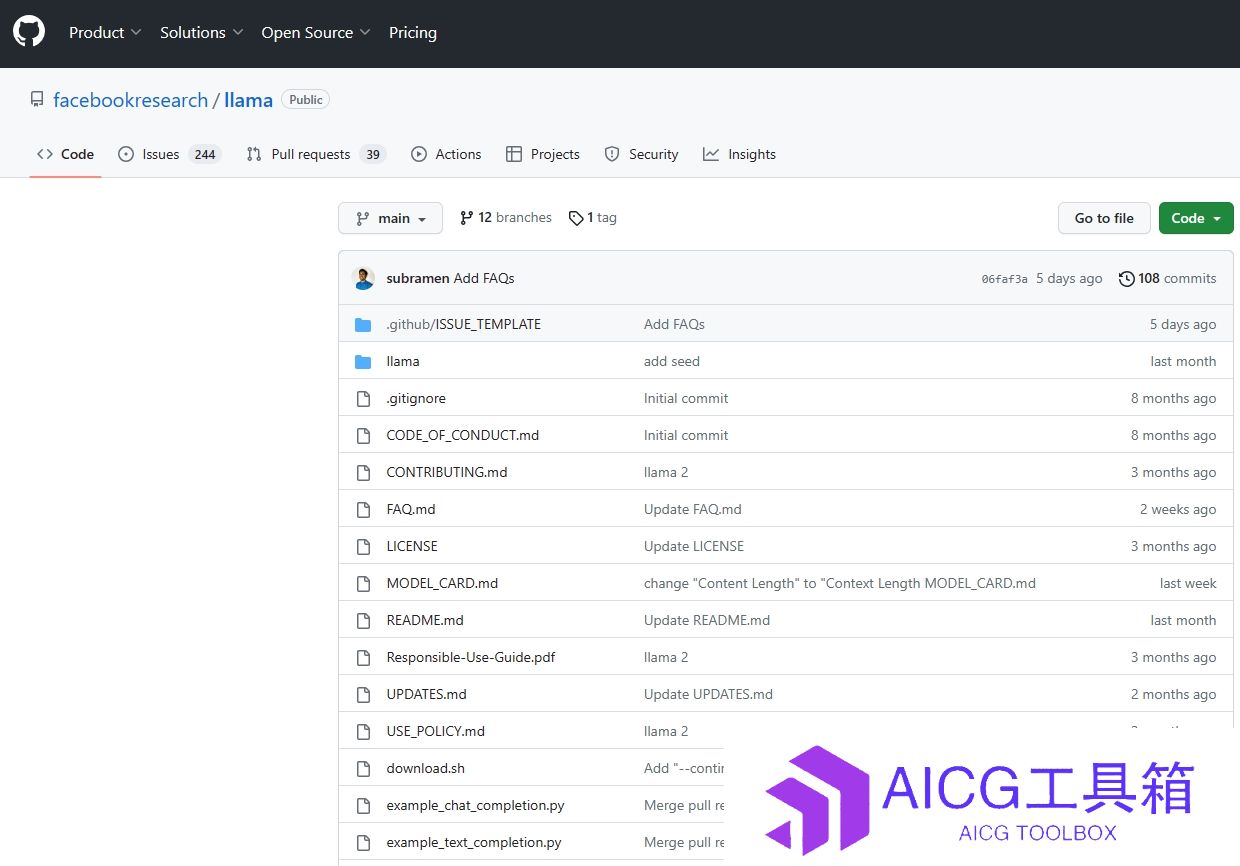Image resolution: width=1240 pixels, height=866 pixels.
Task: Switch to the Actions tab
Action: (x=446, y=154)
